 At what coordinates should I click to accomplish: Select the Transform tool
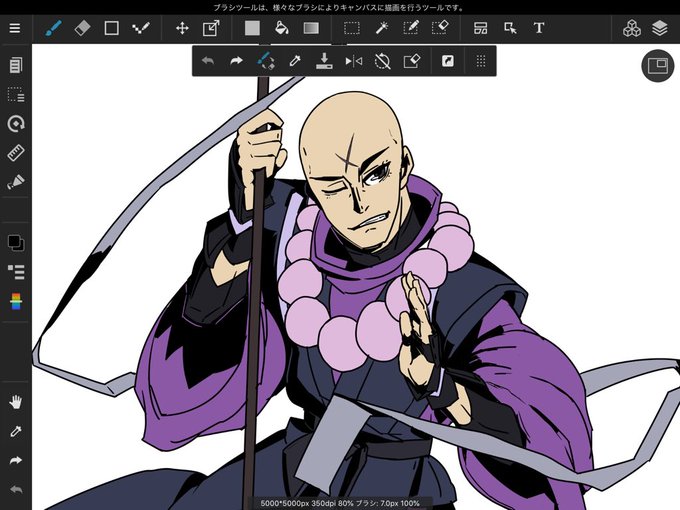pyautogui.click(x=211, y=29)
